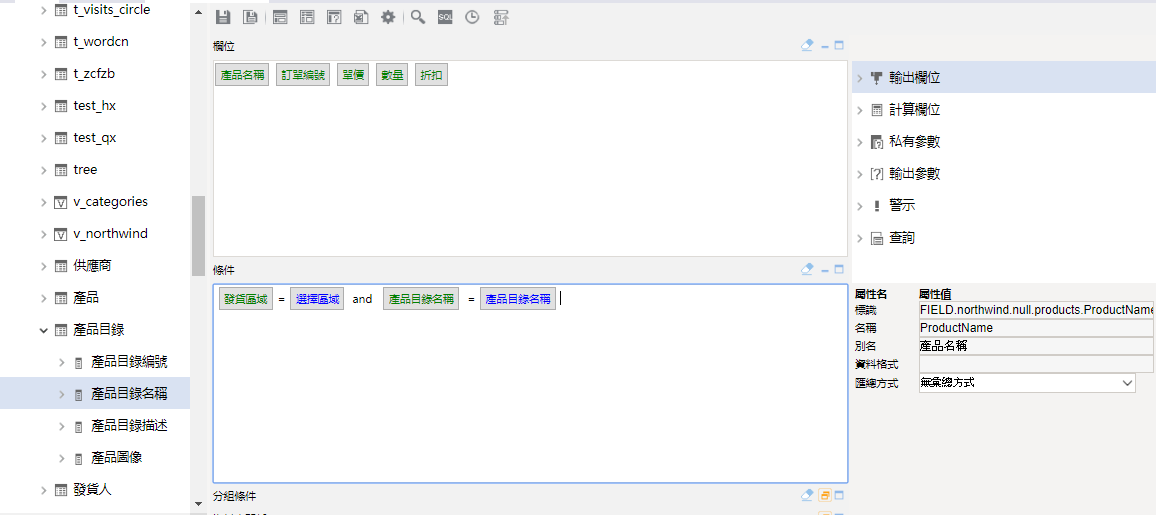Expand the 輸出欄位 section
The height and width of the screenshot is (515, 1156).
pos(859,78)
